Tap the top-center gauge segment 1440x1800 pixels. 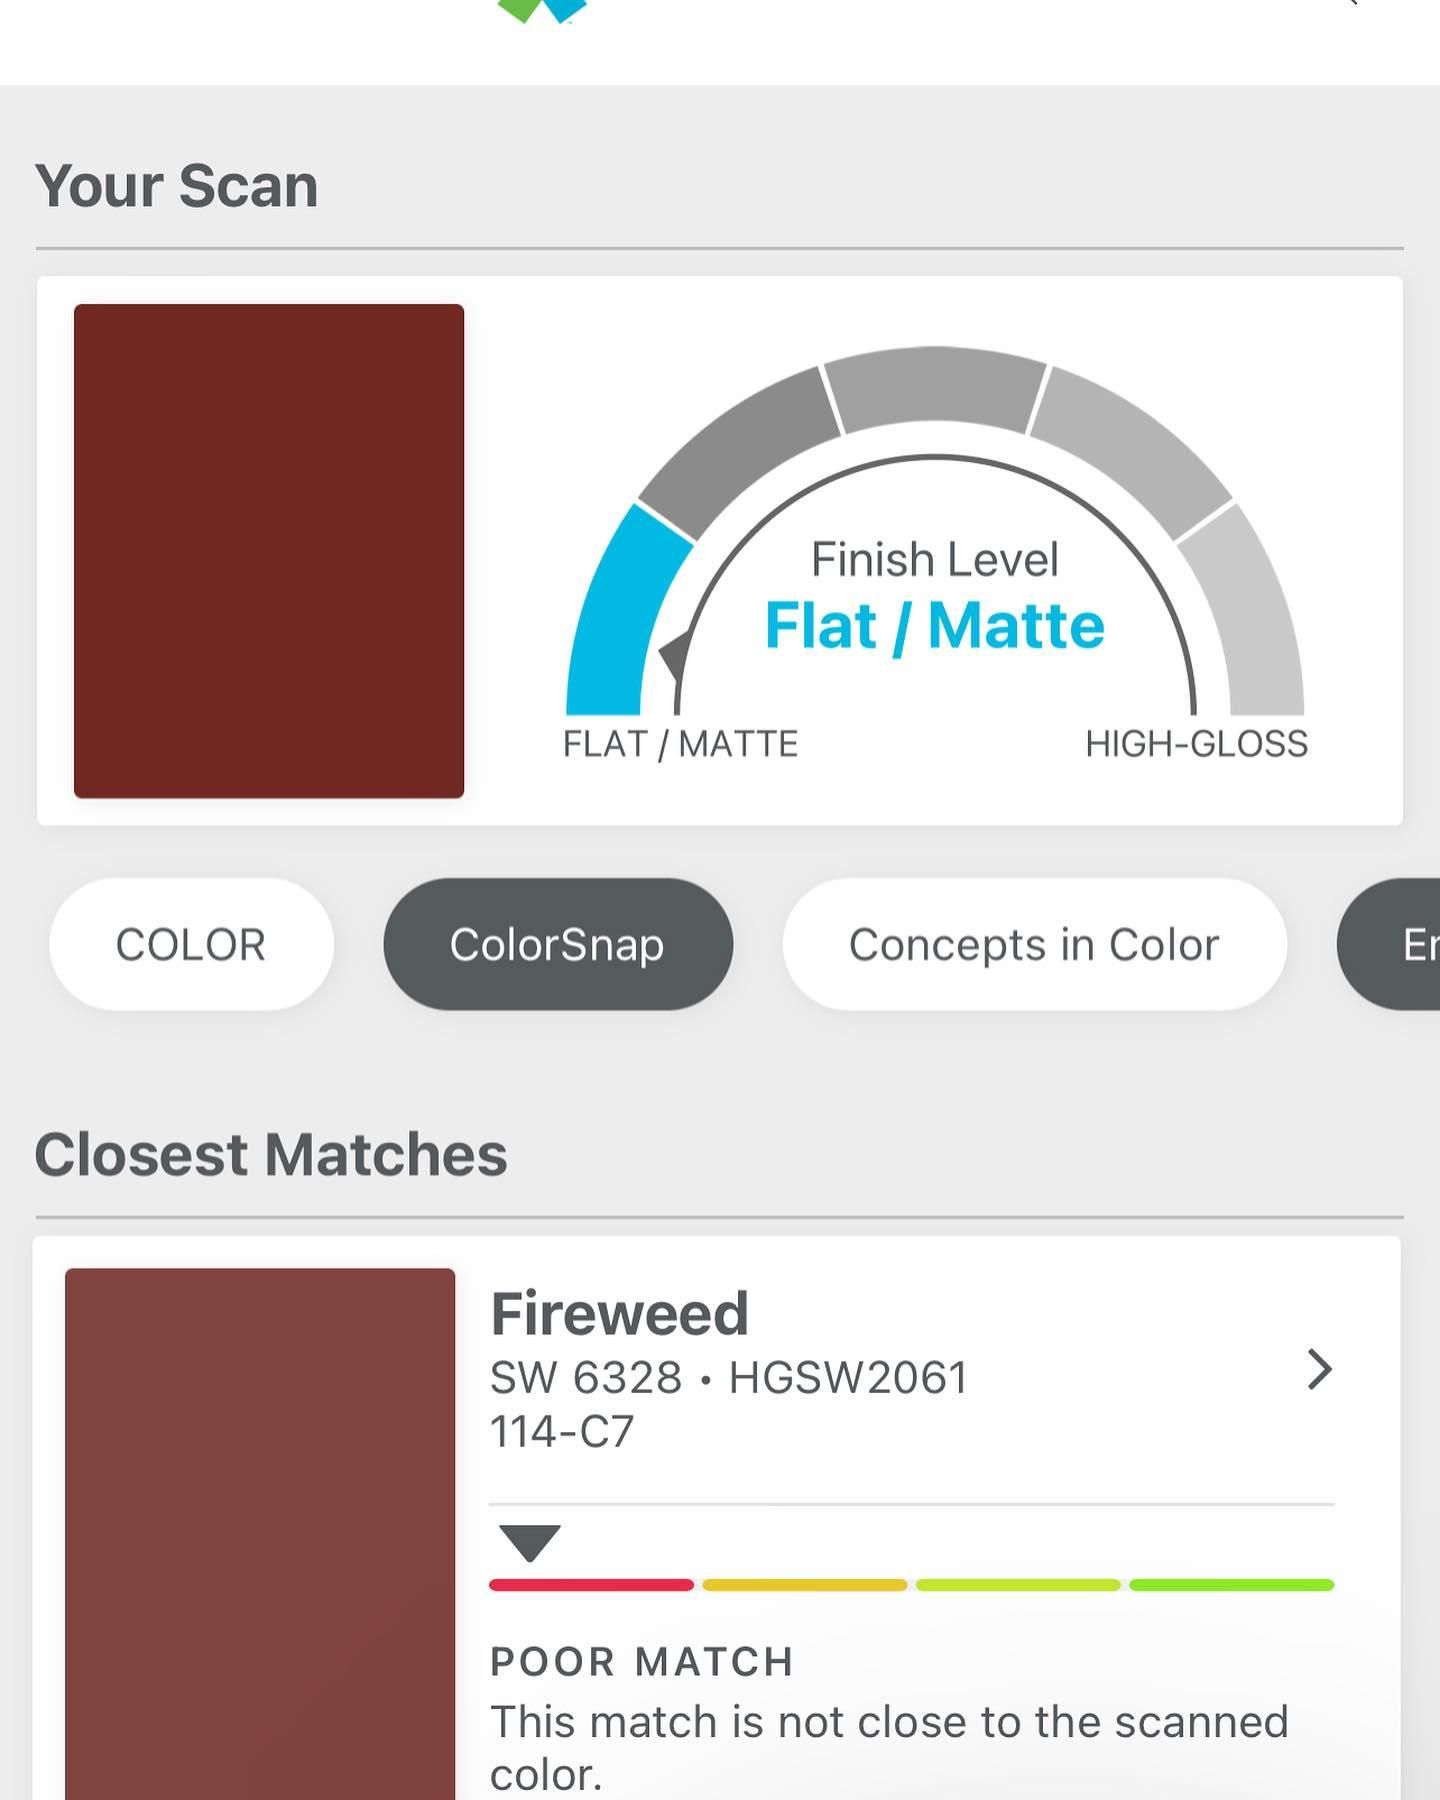[935, 388]
